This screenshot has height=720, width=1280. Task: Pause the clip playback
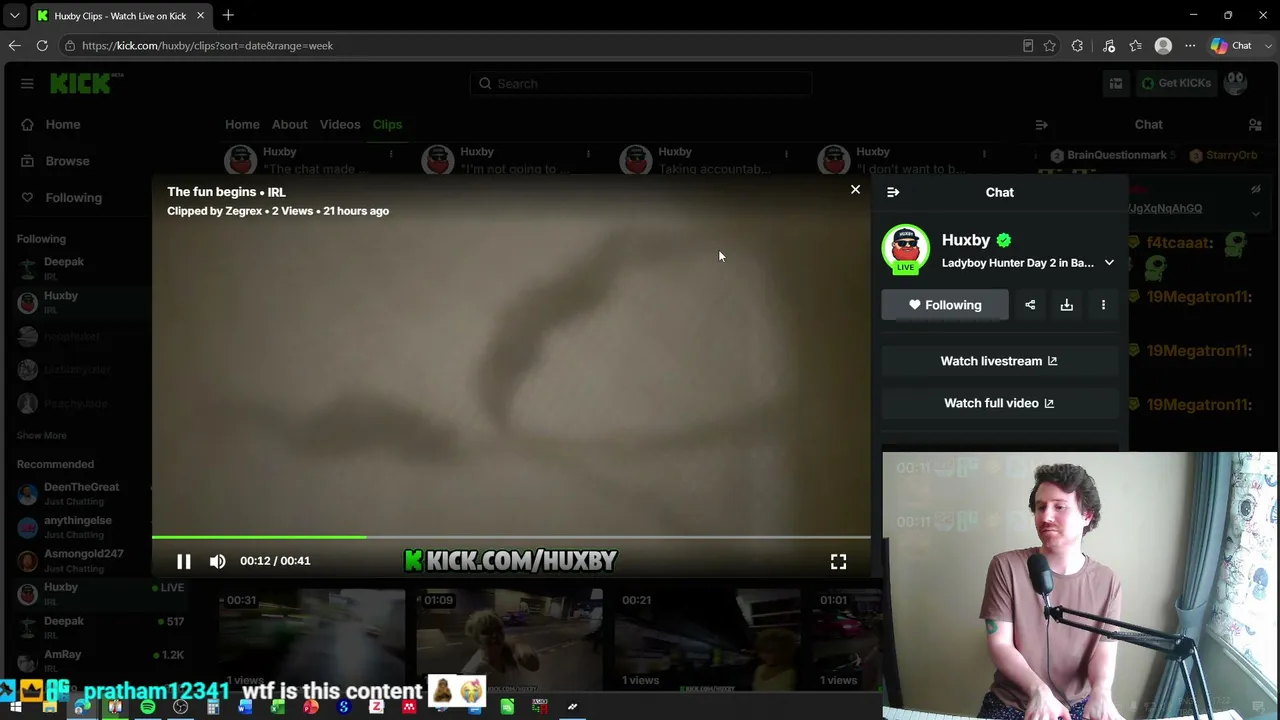click(x=184, y=561)
